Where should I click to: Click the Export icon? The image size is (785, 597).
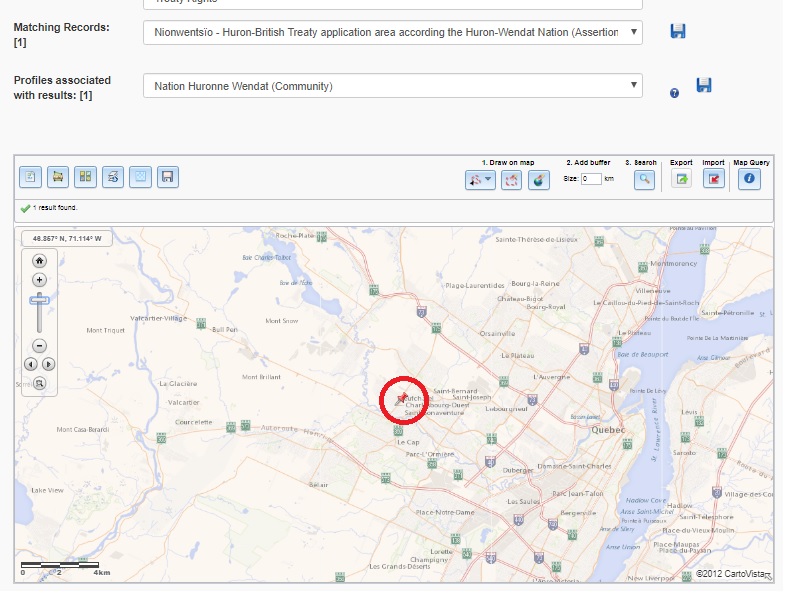pyautogui.click(x=682, y=179)
